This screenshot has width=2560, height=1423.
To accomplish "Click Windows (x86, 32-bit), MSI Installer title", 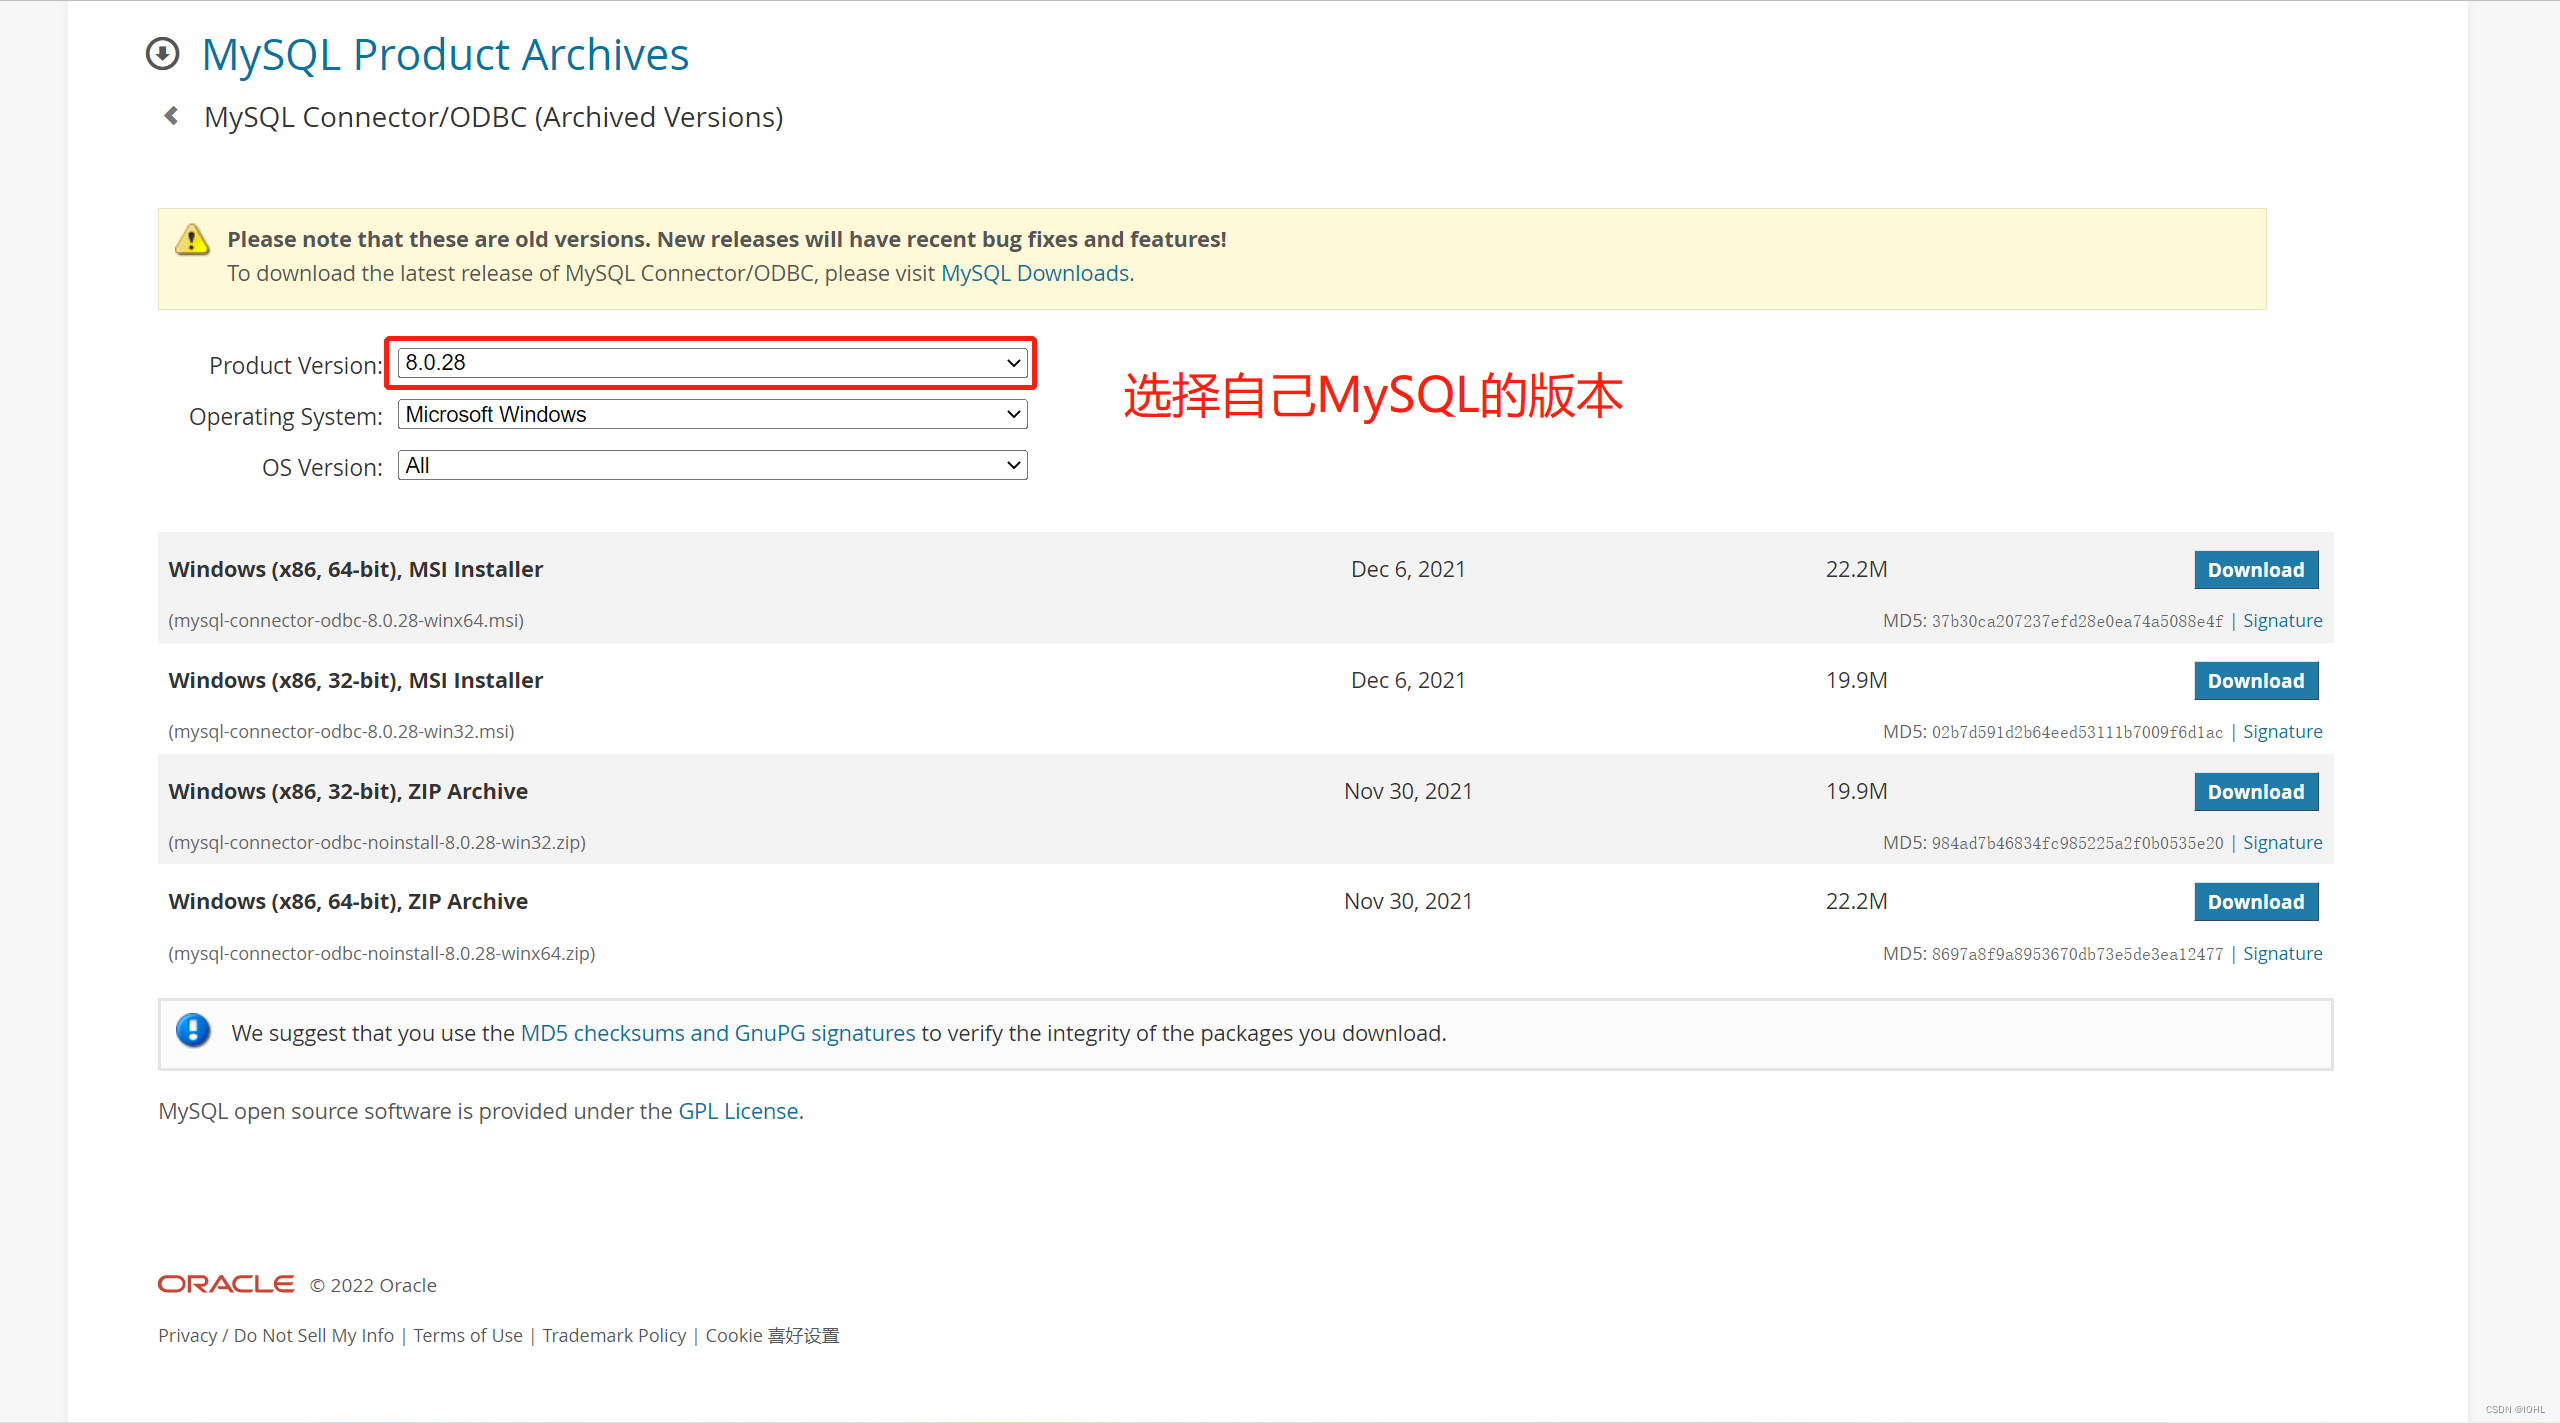I will [x=355, y=680].
